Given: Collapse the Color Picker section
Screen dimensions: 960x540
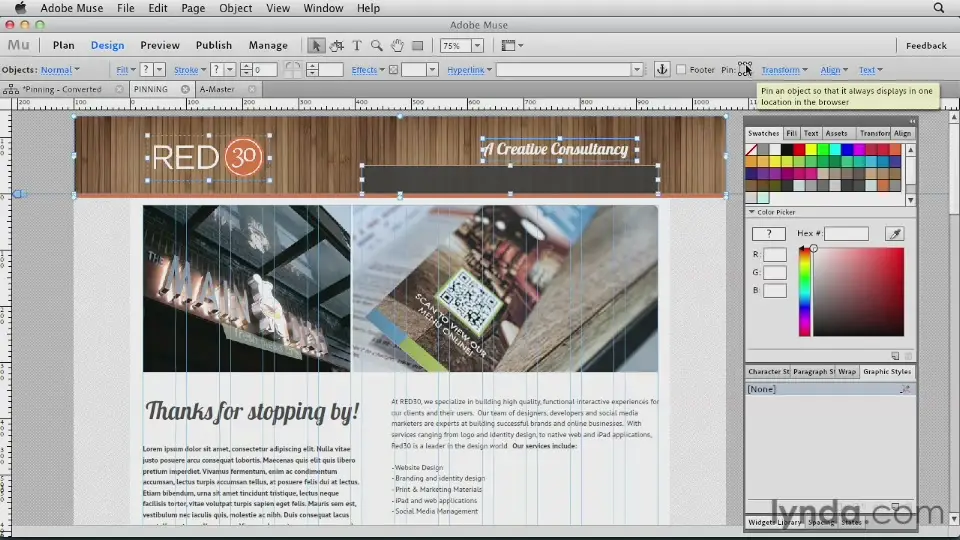Looking at the screenshot, I should pos(752,212).
